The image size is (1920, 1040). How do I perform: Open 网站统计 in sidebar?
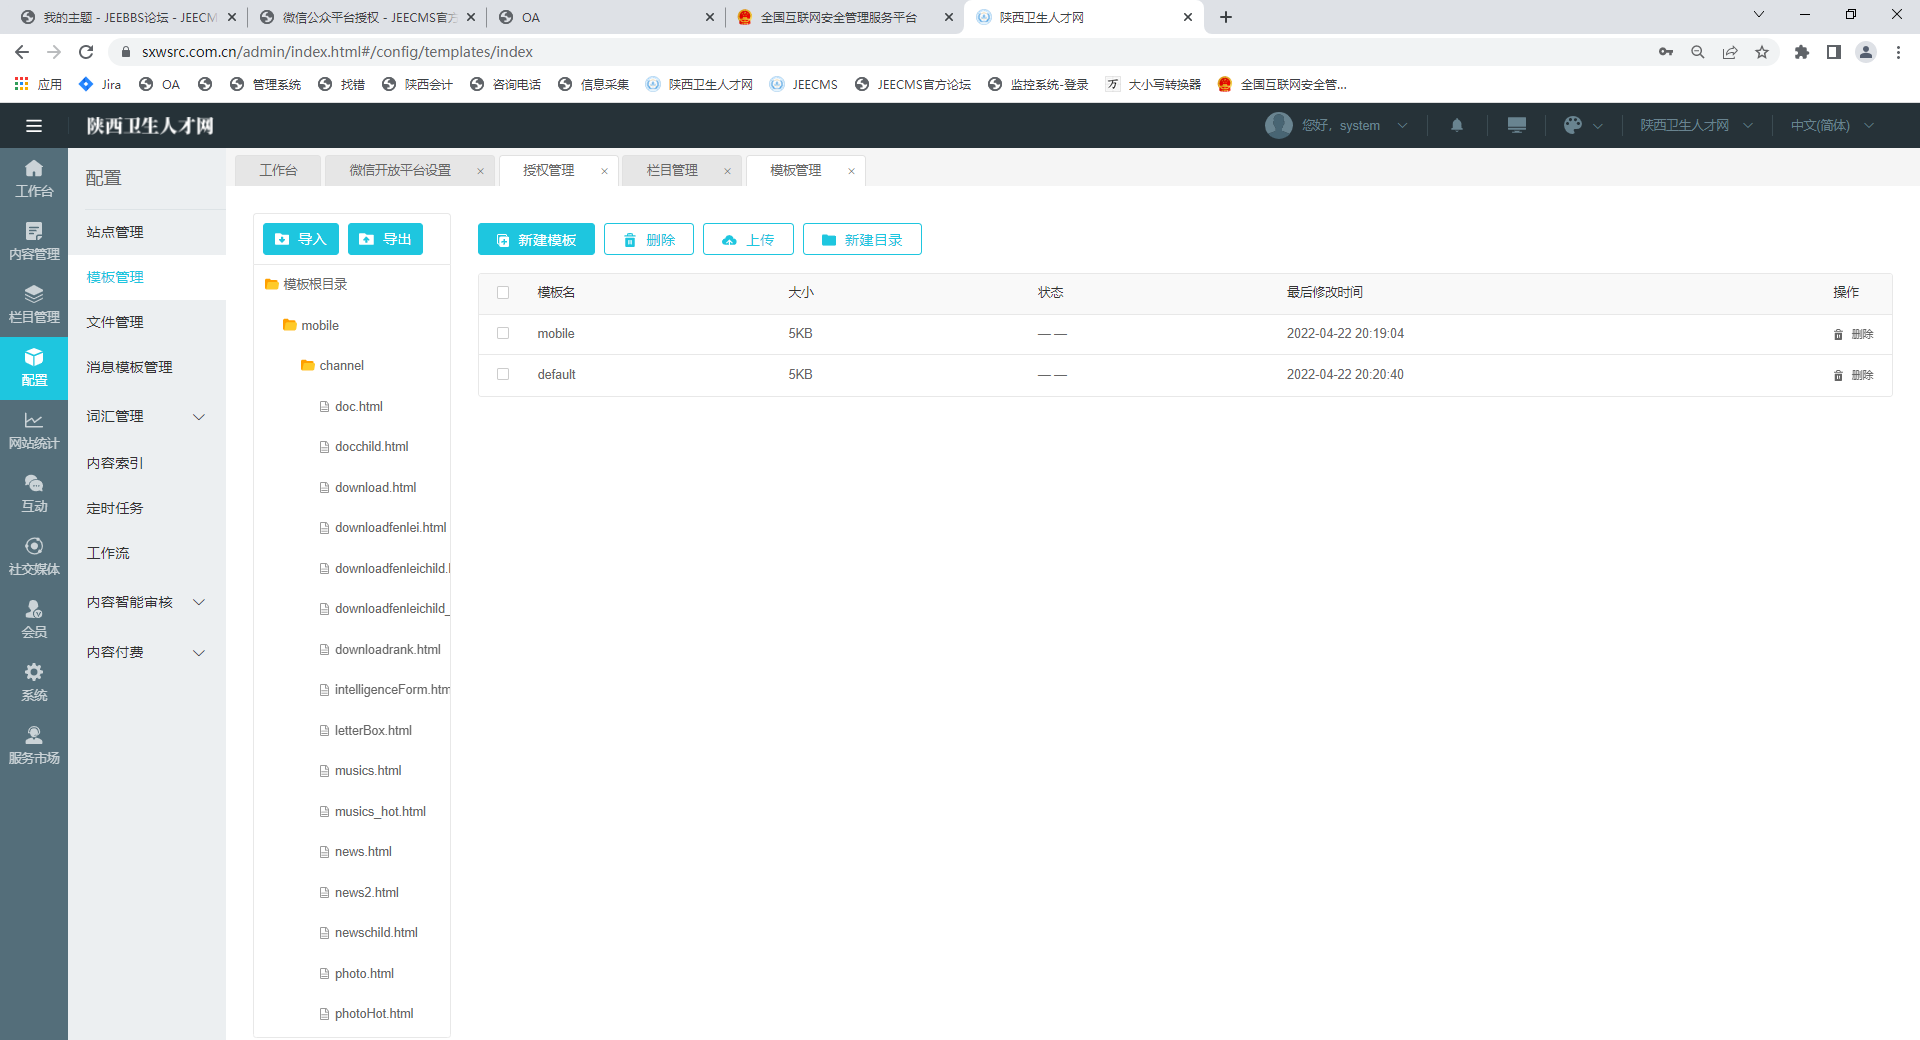34,431
